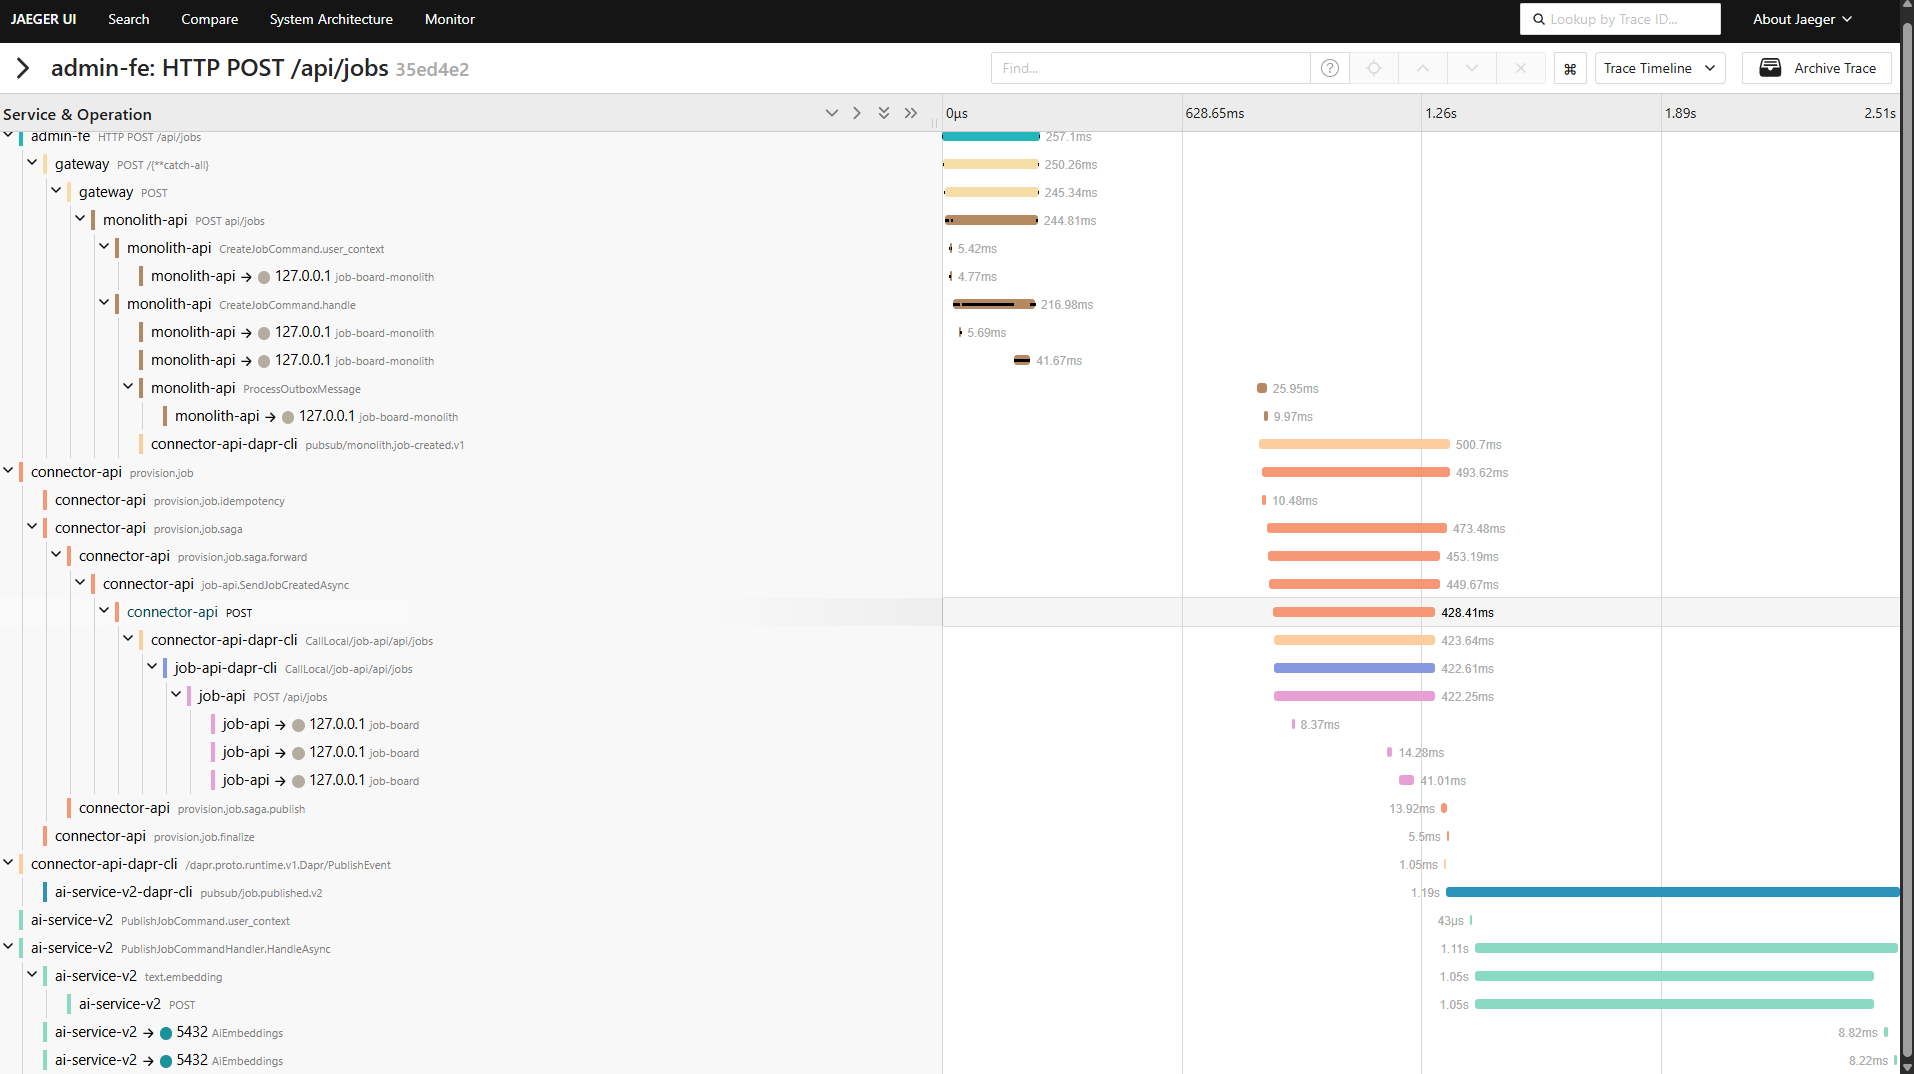
Task: Collapse one level with single right chevron
Action: 857,113
